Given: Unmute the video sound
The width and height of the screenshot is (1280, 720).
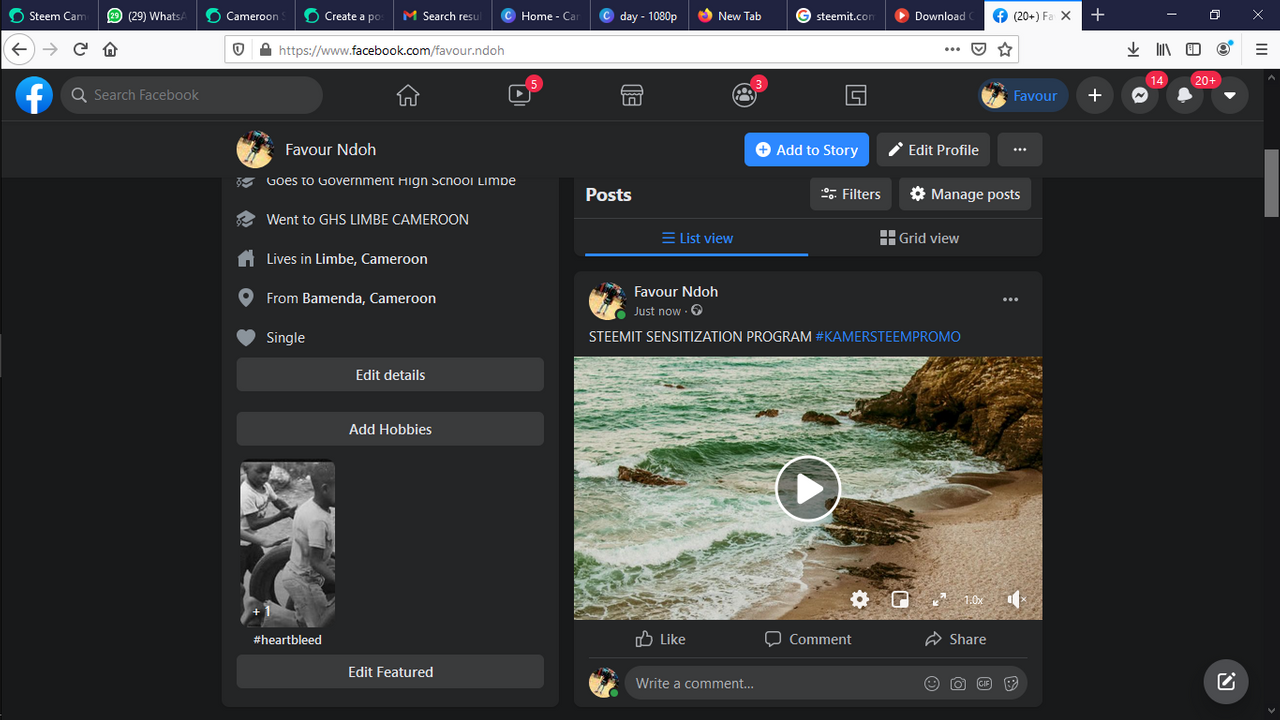Looking at the screenshot, I should pyautogui.click(x=1016, y=599).
